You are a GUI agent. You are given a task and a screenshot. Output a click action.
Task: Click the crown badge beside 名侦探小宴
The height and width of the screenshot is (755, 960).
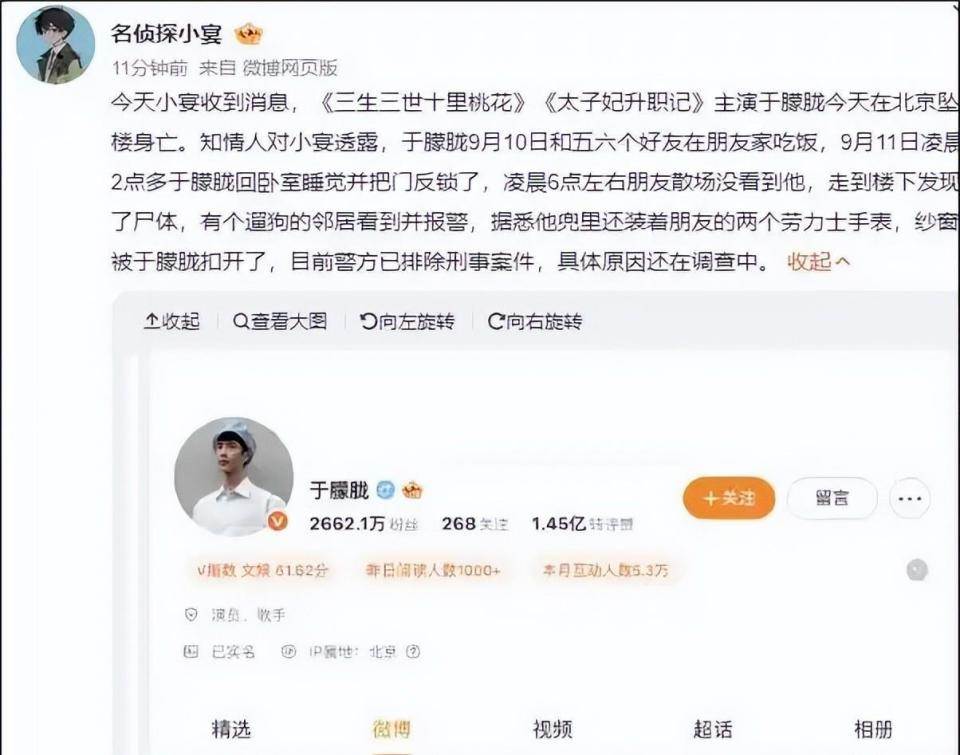[249, 34]
